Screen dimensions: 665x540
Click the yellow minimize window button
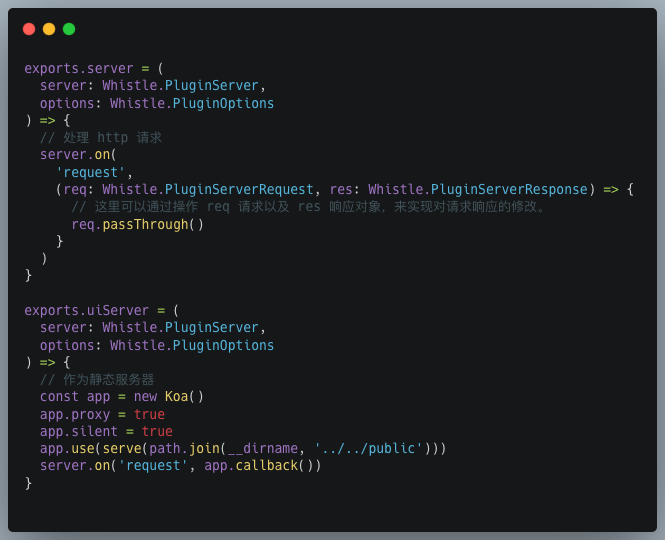click(x=49, y=29)
